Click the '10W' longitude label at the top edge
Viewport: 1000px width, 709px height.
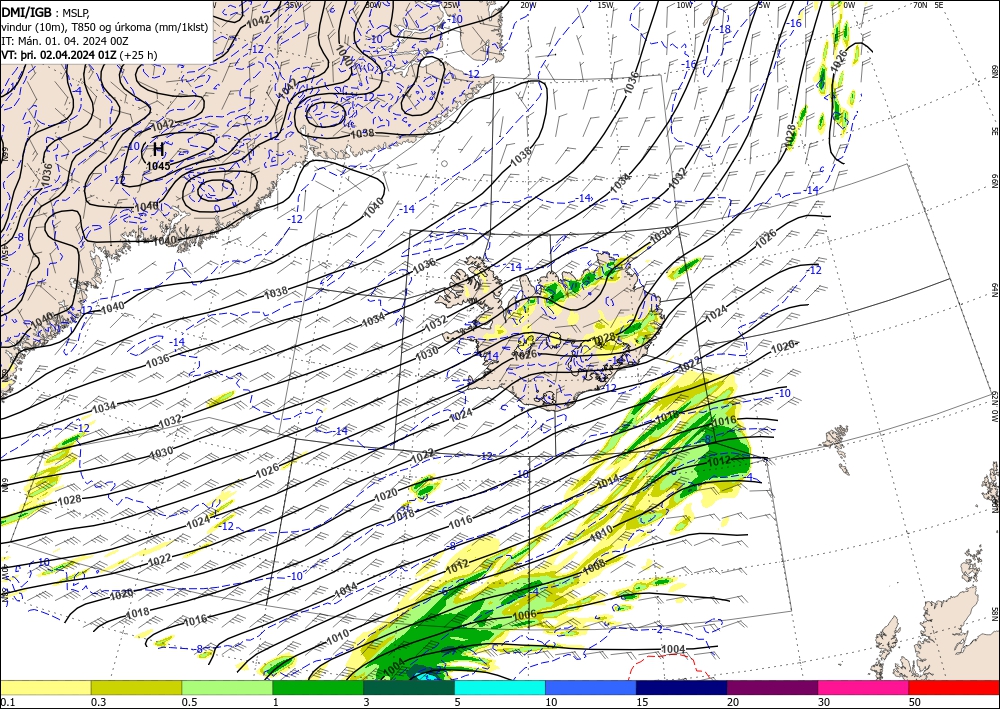684,5
